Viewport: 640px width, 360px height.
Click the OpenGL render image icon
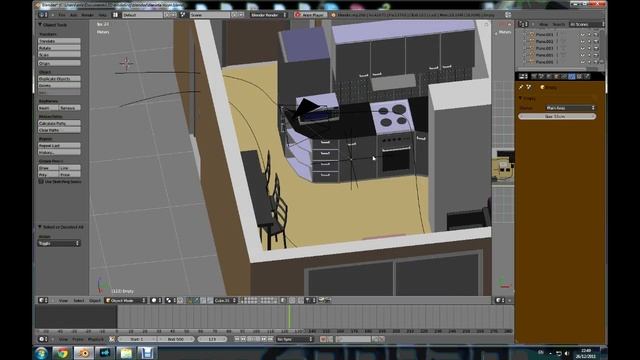(321, 300)
